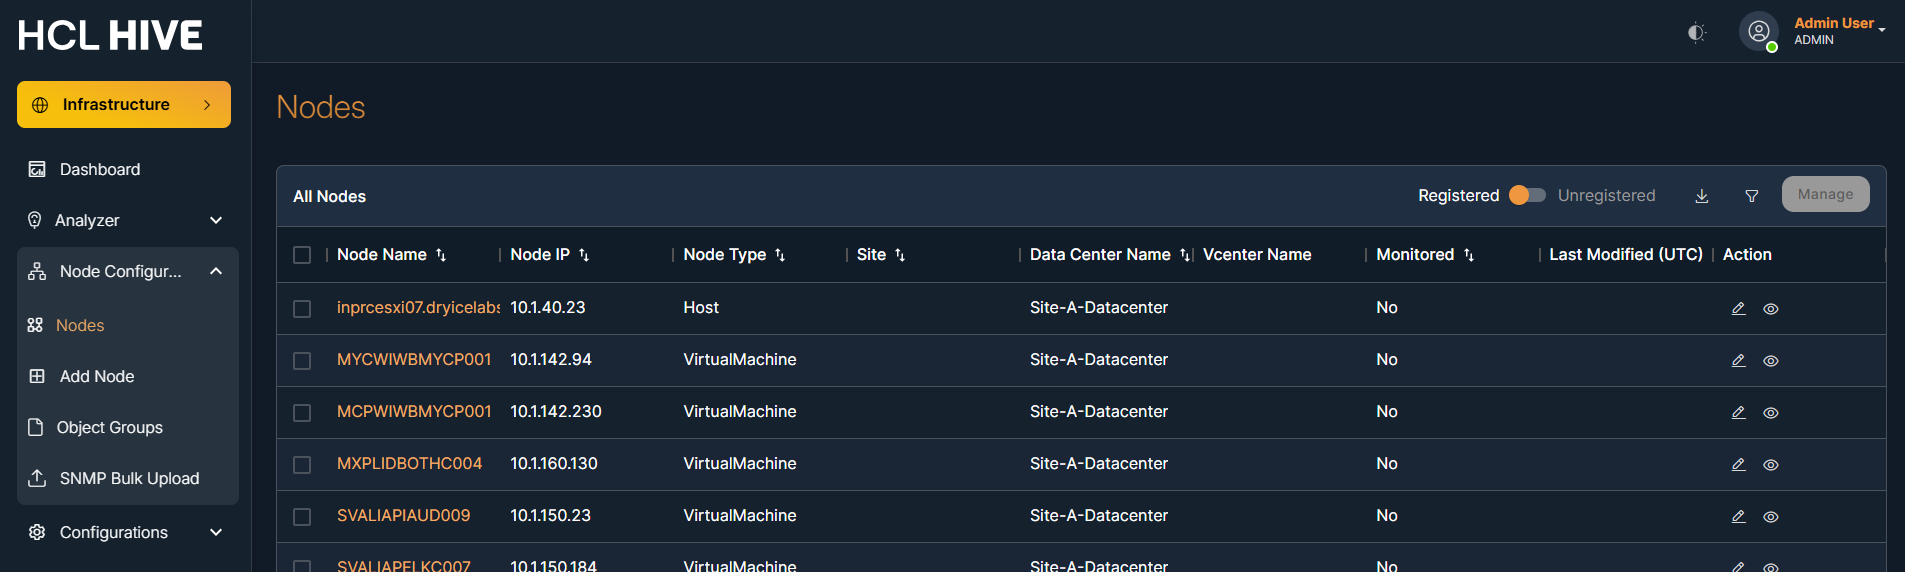Click the edit pencil for inprcesxi07 row

[1739, 309]
